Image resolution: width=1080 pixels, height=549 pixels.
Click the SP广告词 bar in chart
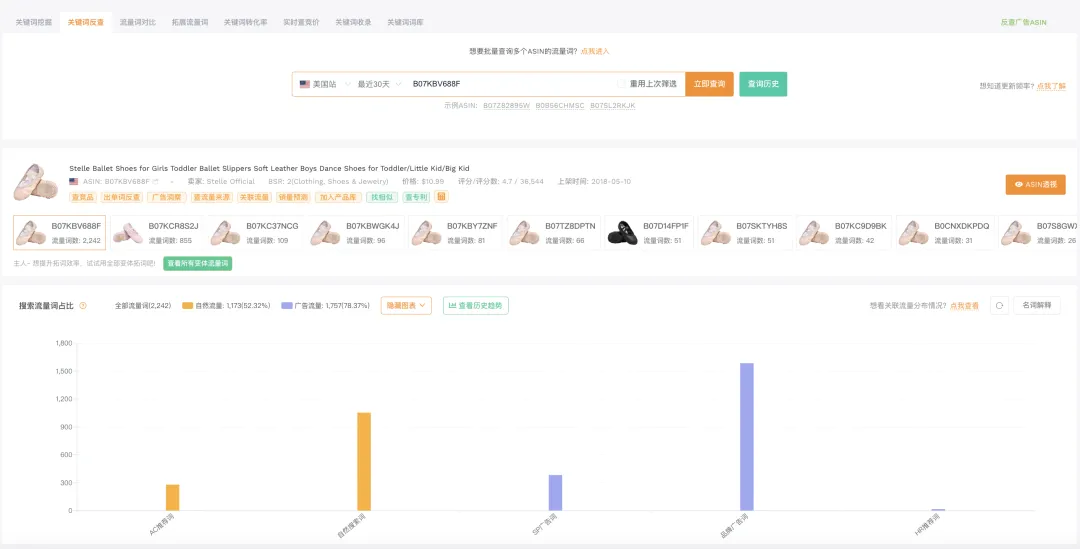555,493
